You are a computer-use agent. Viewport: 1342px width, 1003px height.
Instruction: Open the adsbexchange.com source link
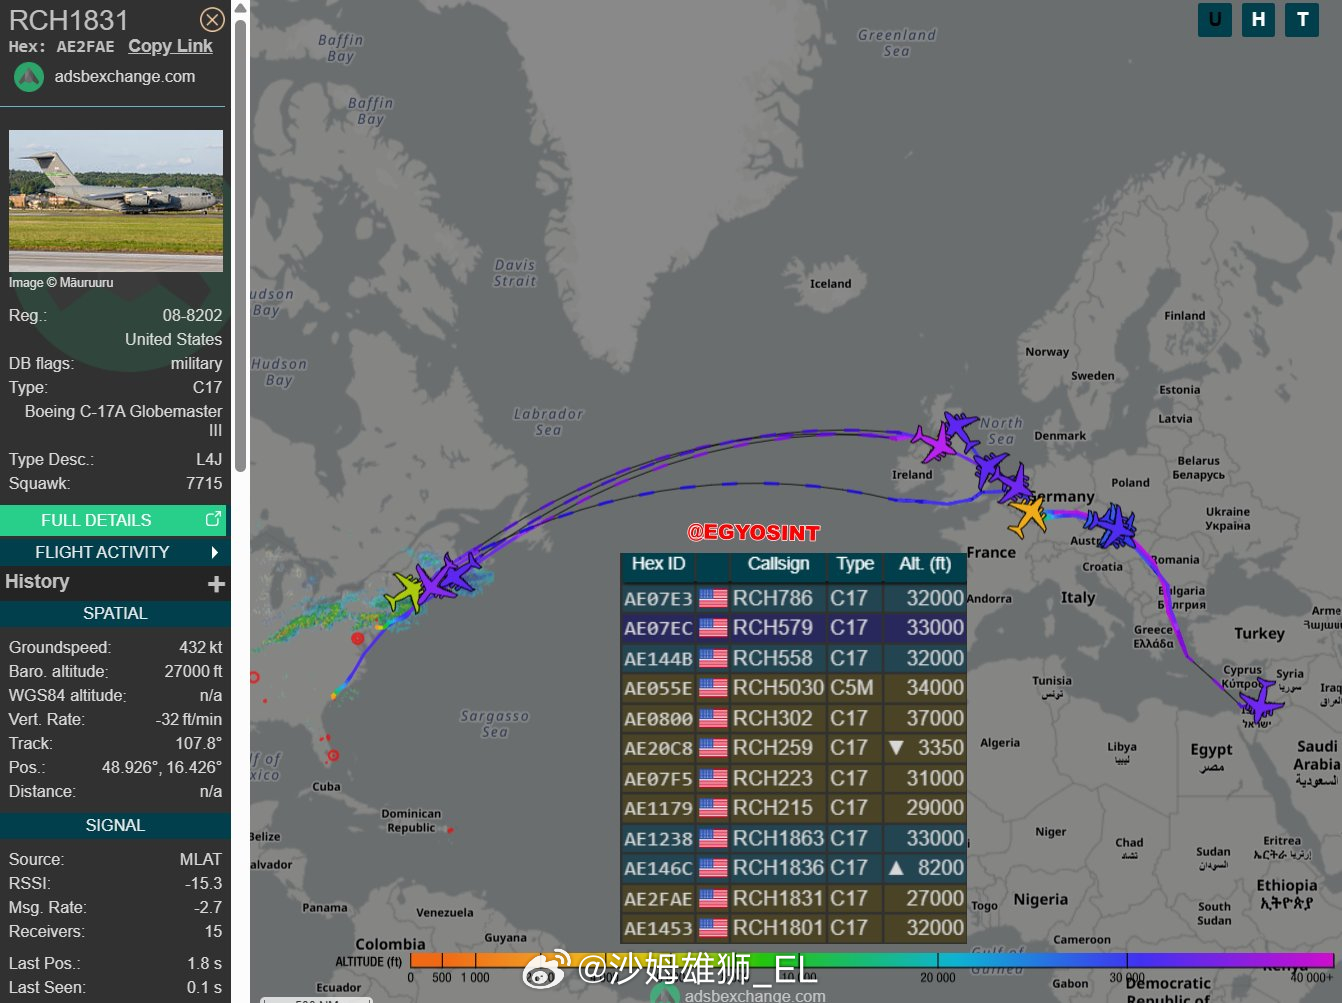[125, 76]
